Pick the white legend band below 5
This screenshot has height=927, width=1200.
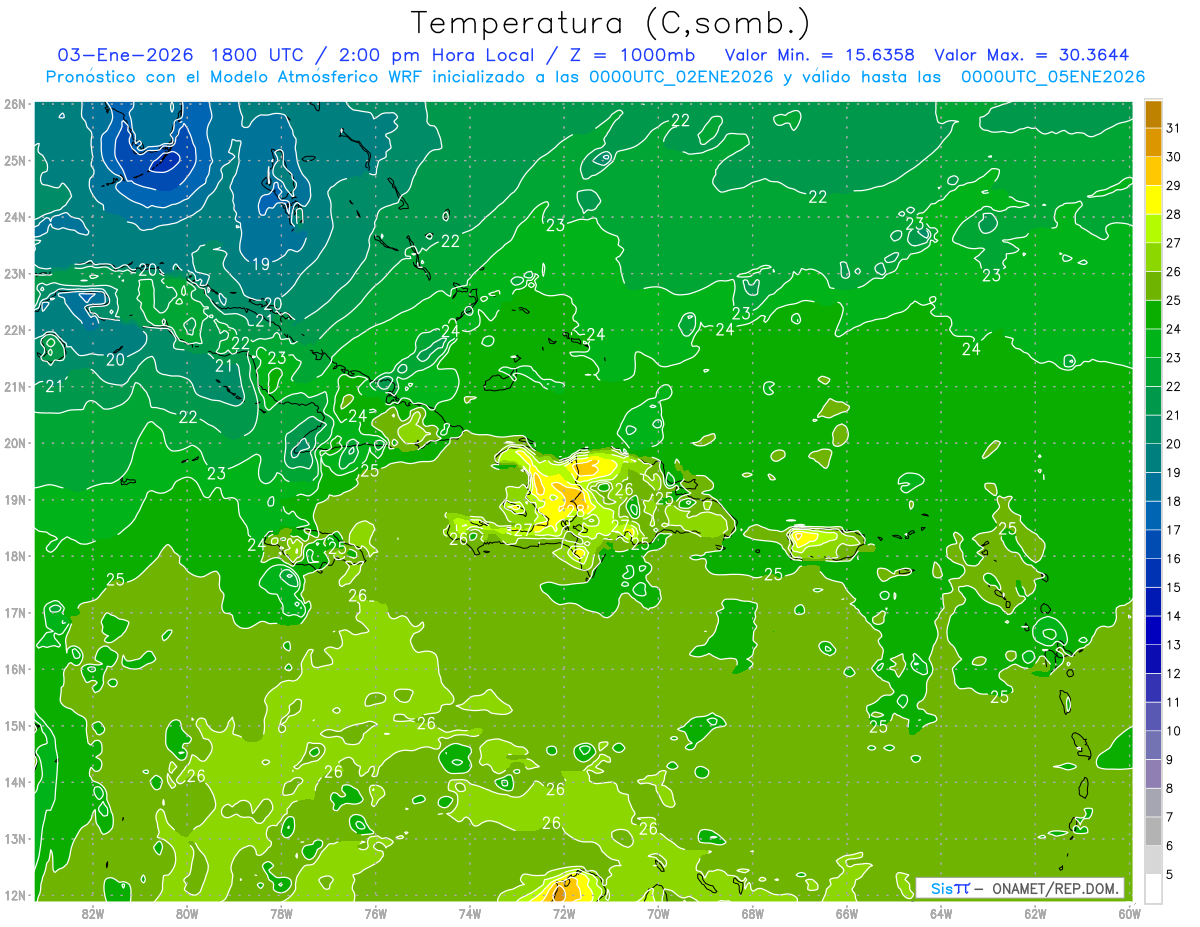(1153, 888)
